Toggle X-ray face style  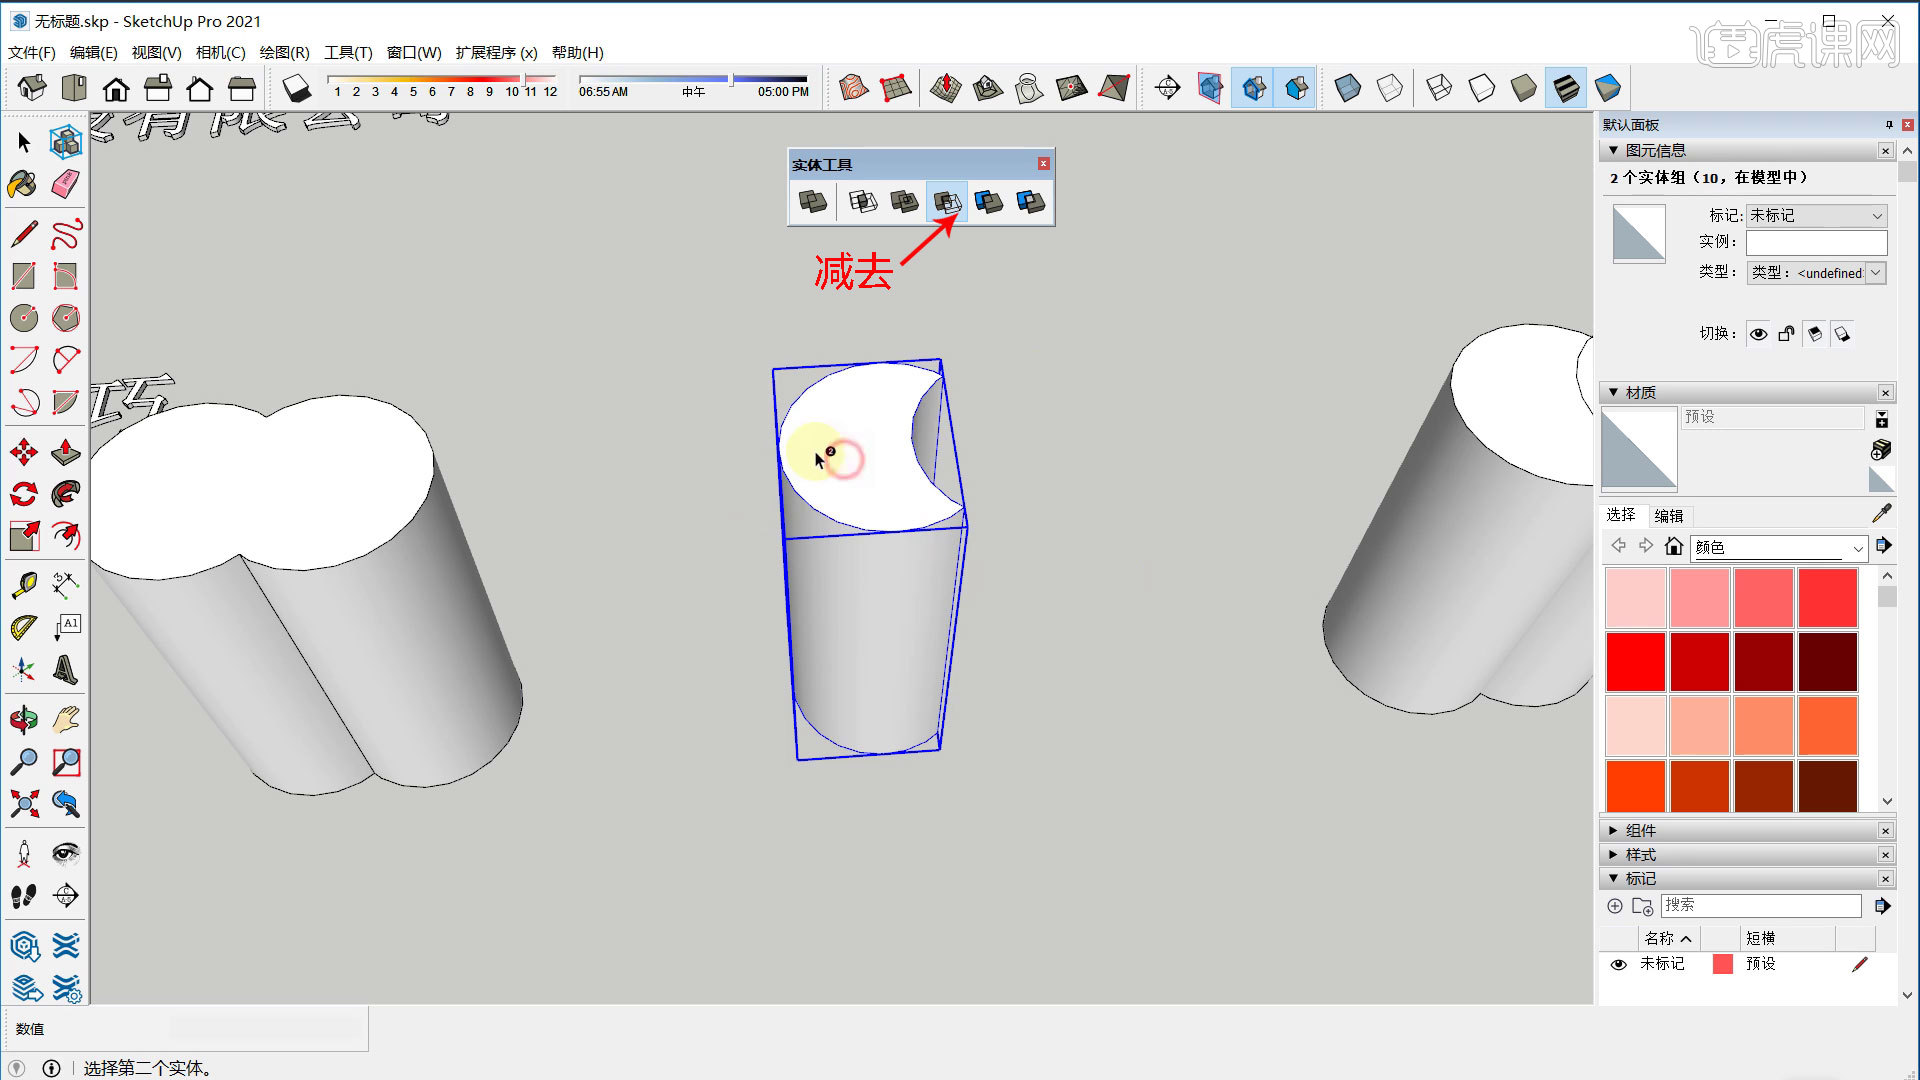(1347, 89)
